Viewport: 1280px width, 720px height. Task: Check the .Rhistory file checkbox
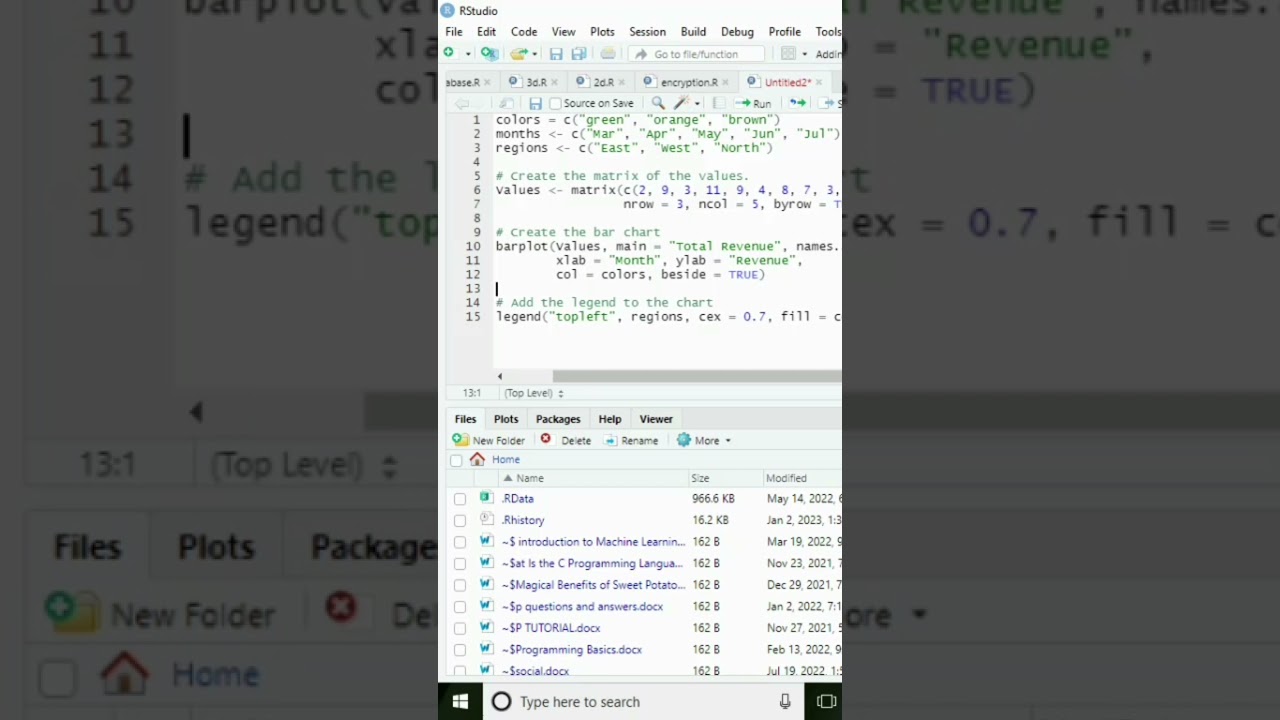click(x=460, y=520)
